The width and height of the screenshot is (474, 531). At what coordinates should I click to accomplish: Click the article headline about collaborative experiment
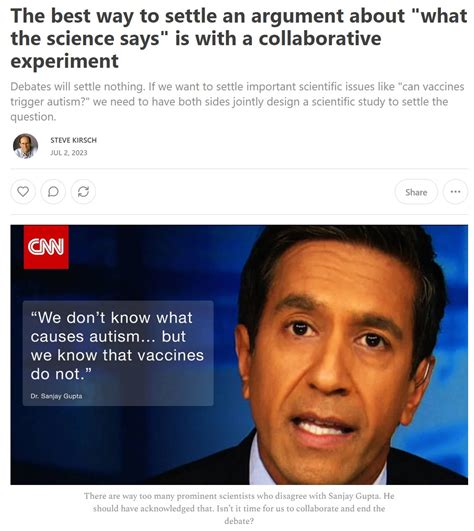click(x=238, y=38)
